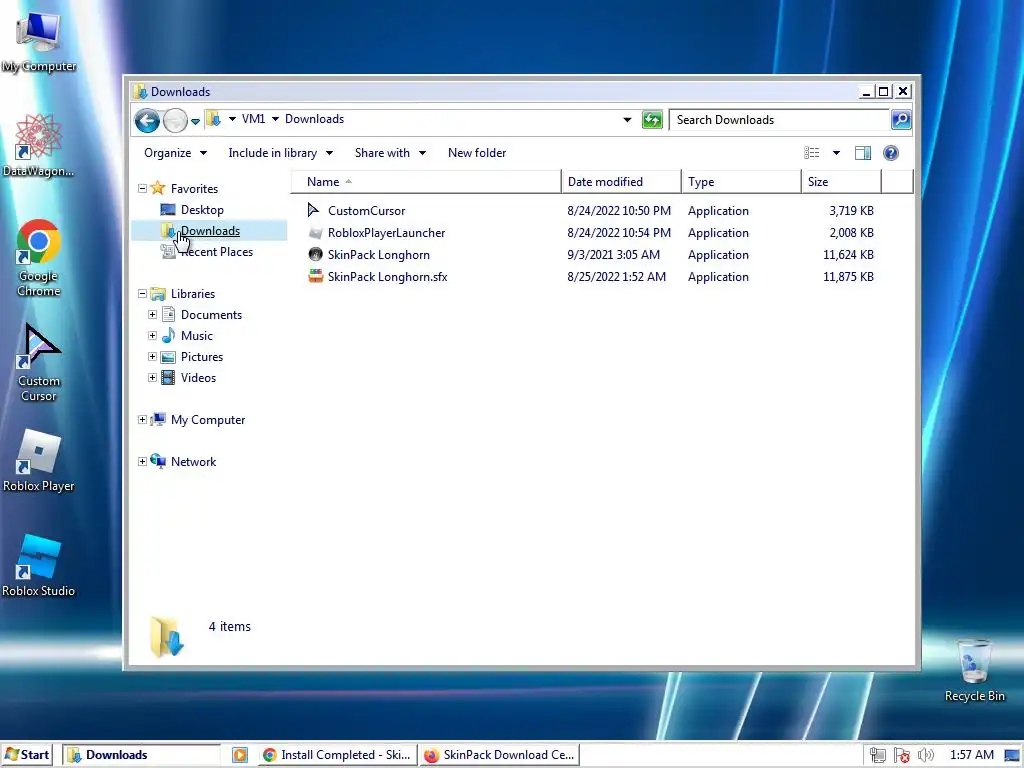The height and width of the screenshot is (768, 1024).
Task: Select the SkinPack Longhorn file icon
Action: click(315, 255)
